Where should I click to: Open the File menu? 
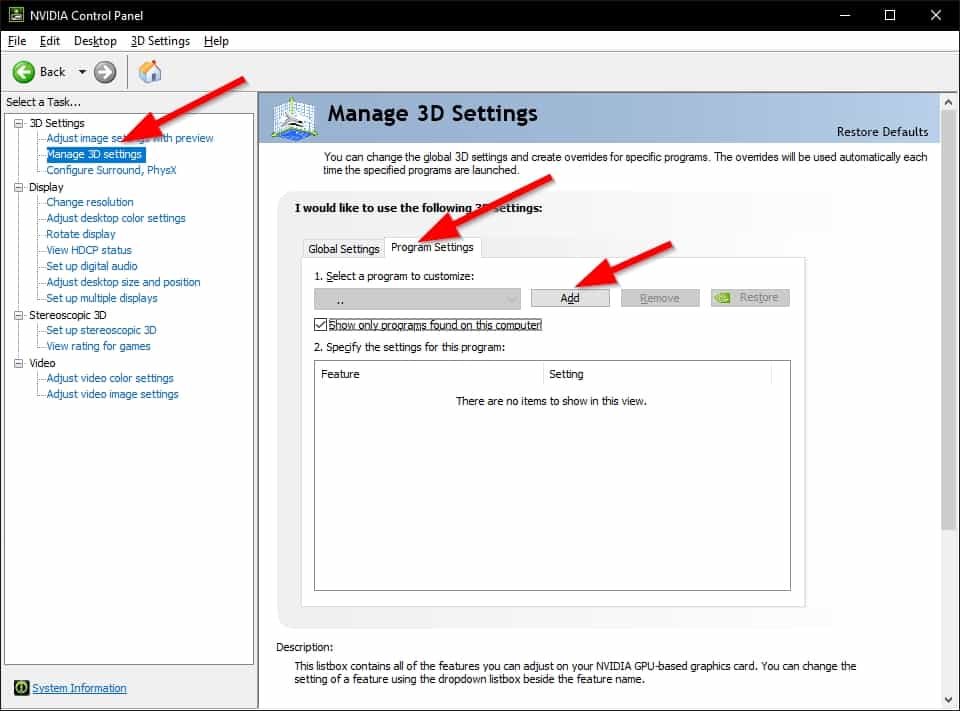(x=17, y=41)
